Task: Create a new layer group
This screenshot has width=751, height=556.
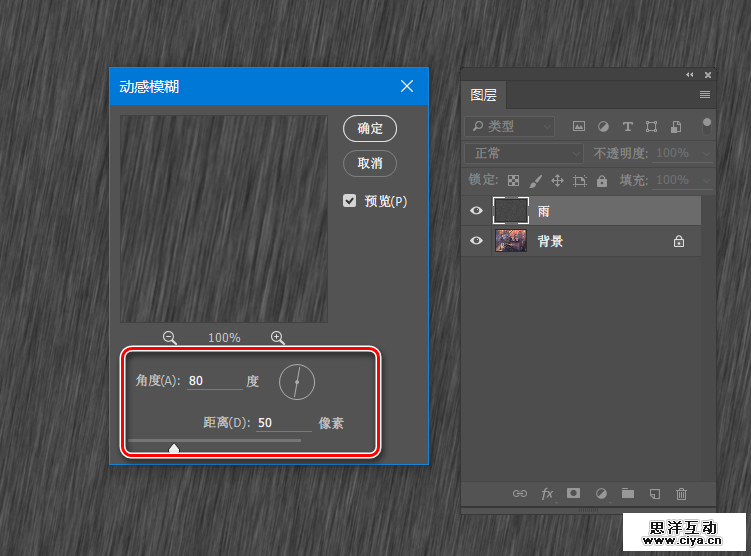Action: tap(628, 493)
